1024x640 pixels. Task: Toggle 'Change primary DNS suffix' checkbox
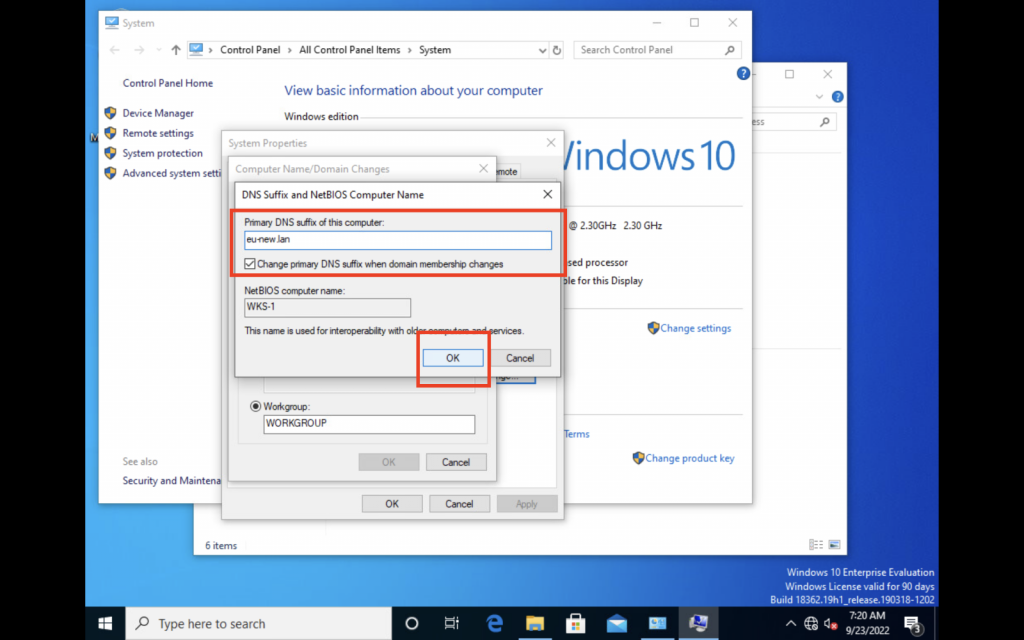(251, 264)
